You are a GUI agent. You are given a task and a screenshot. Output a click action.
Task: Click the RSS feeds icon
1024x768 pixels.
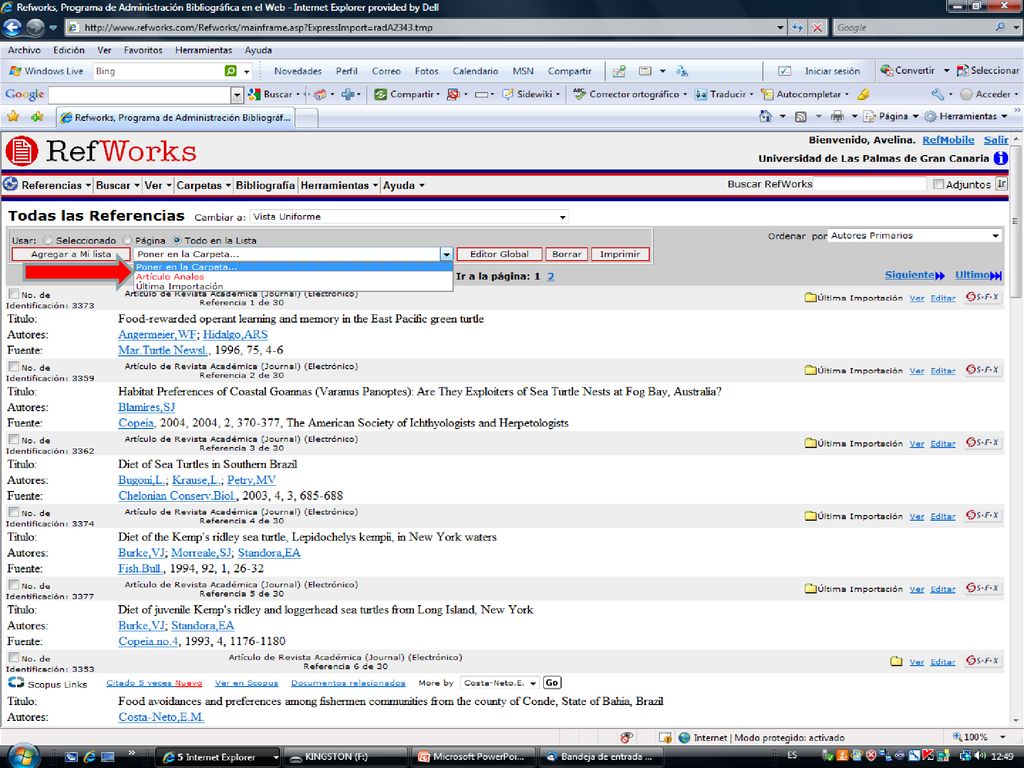[x=801, y=116]
